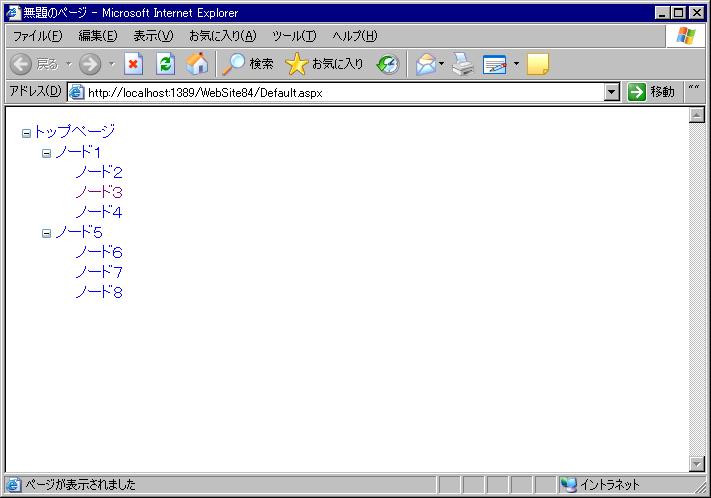Minimize the Internet Explorer window

tap(662, 13)
